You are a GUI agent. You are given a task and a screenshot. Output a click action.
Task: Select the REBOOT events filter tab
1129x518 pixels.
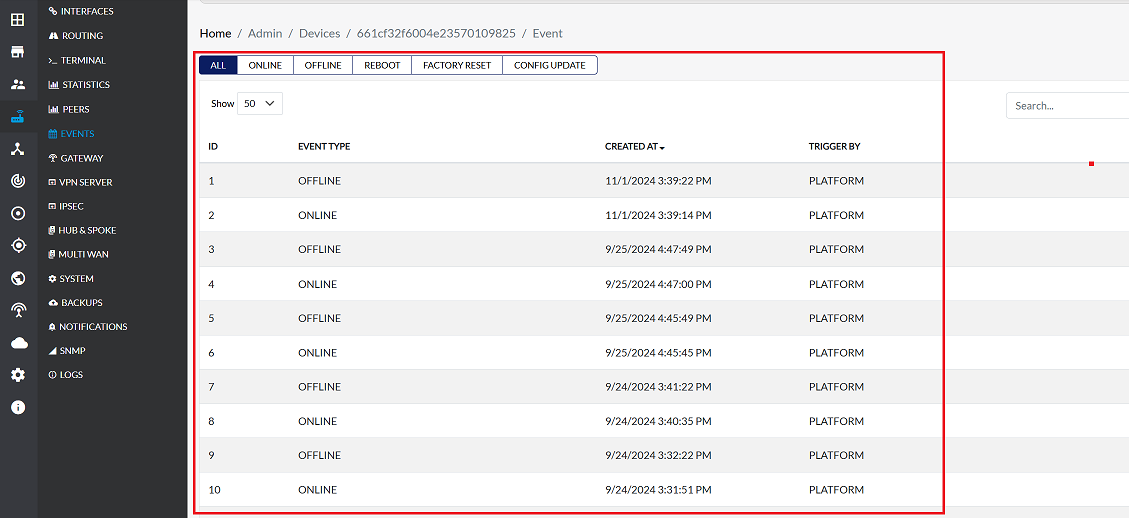point(381,66)
